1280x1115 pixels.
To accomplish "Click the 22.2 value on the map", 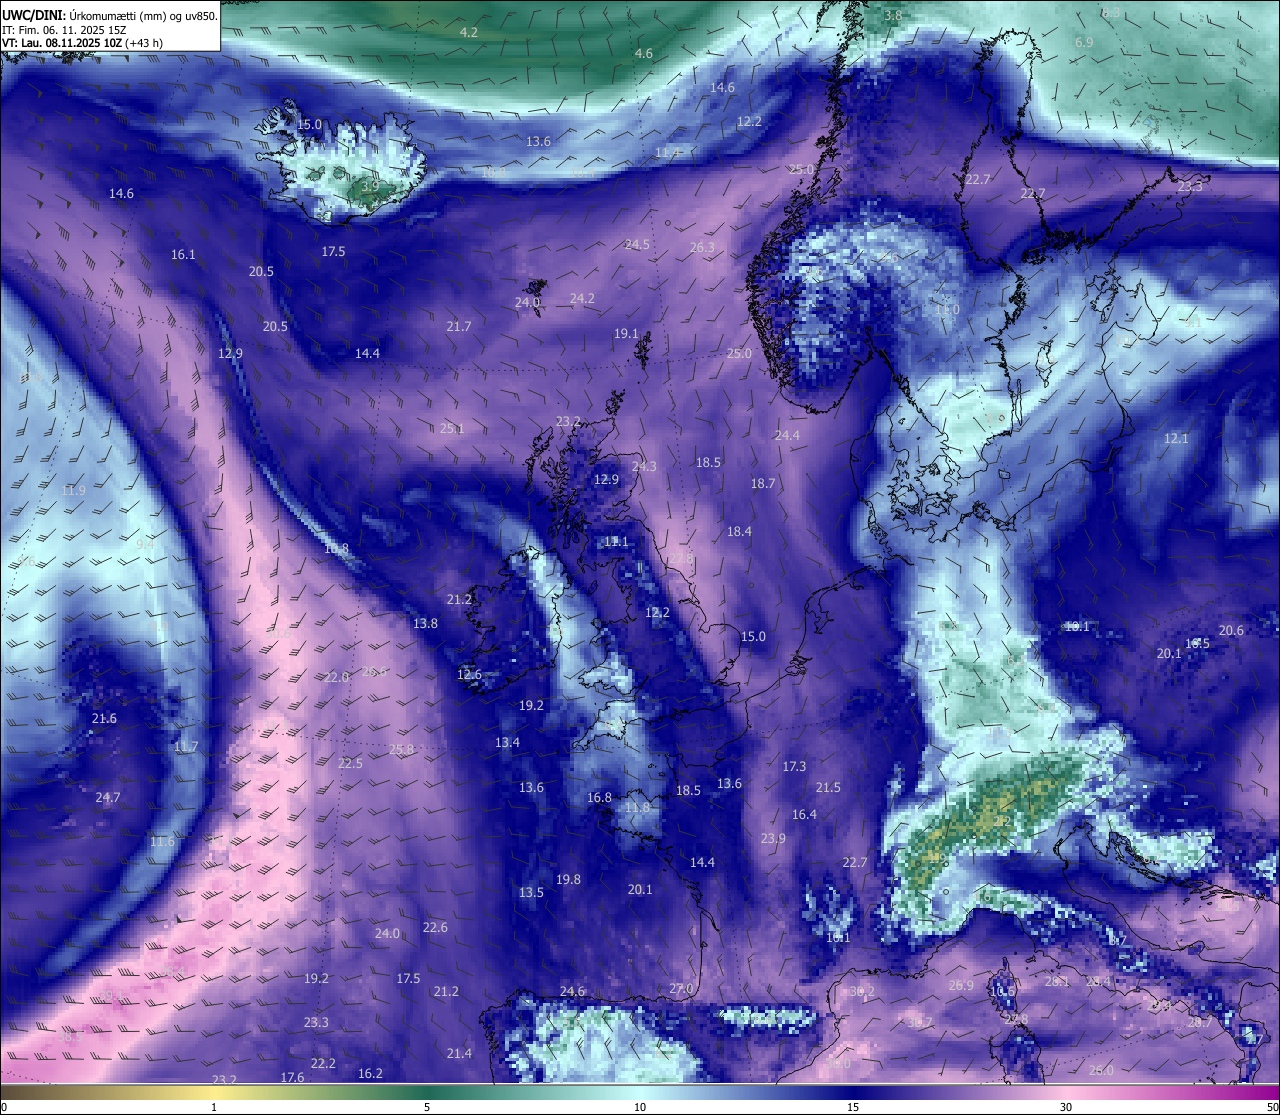I will pos(323,1064).
